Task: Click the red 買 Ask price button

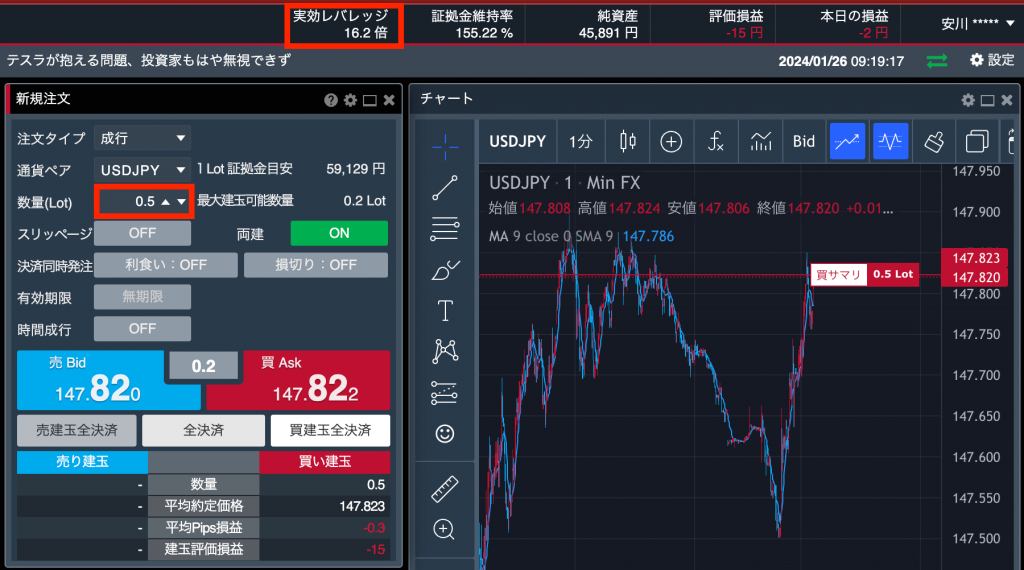Action: (x=298, y=381)
